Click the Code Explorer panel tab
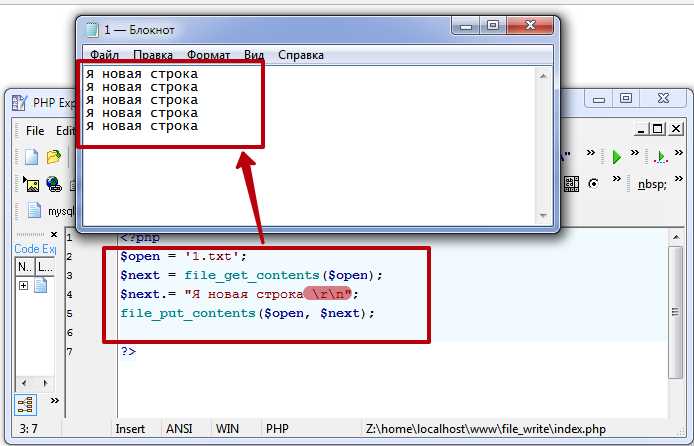Image resolution: width=694 pixels, height=446 pixels. [x=35, y=249]
